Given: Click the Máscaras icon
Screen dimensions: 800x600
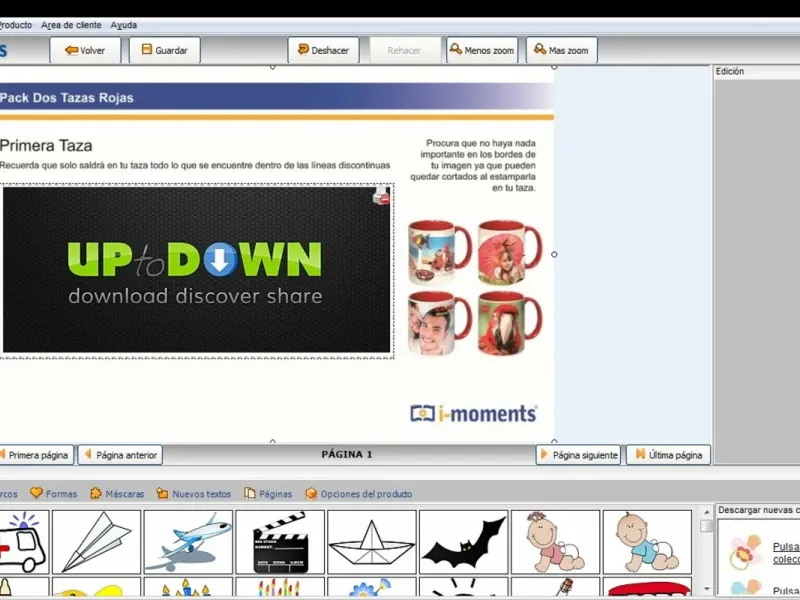Looking at the screenshot, I should pyautogui.click(x=95, y=493).
